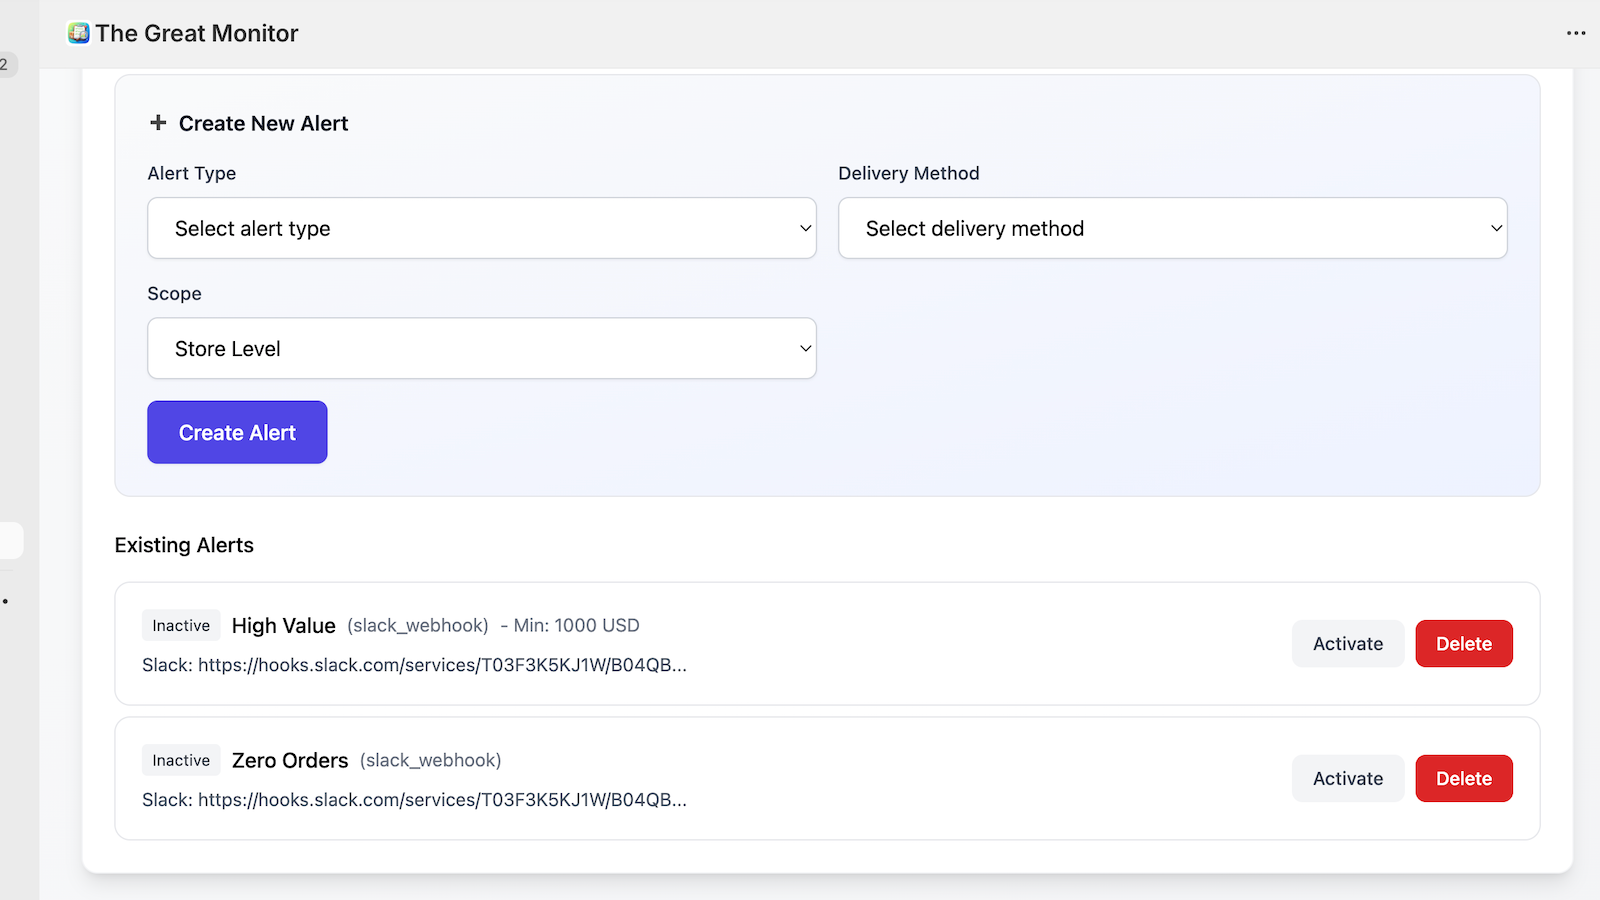Click the plus icon beside Create New Alert
Image resolution: width=1600 pixels, height=900 pixels.
158,123
